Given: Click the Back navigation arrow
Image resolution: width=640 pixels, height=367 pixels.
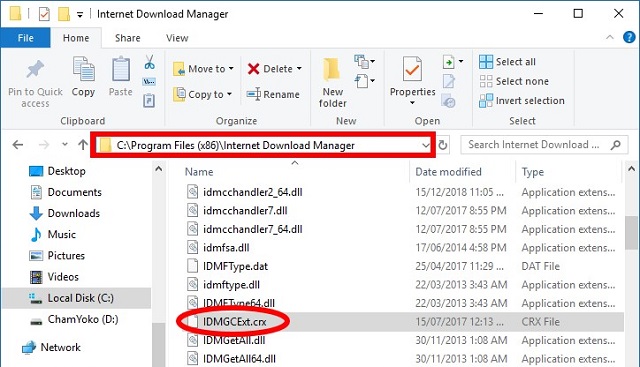Looking at the screenshot, I should (18, 145).
